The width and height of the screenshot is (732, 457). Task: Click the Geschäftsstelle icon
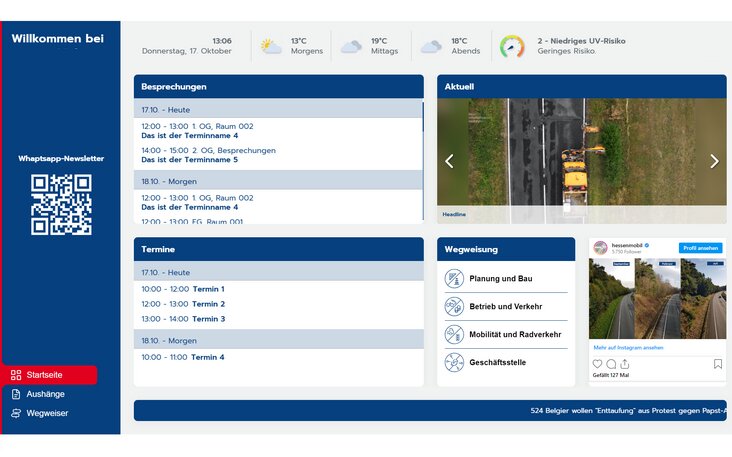point(454,362)
